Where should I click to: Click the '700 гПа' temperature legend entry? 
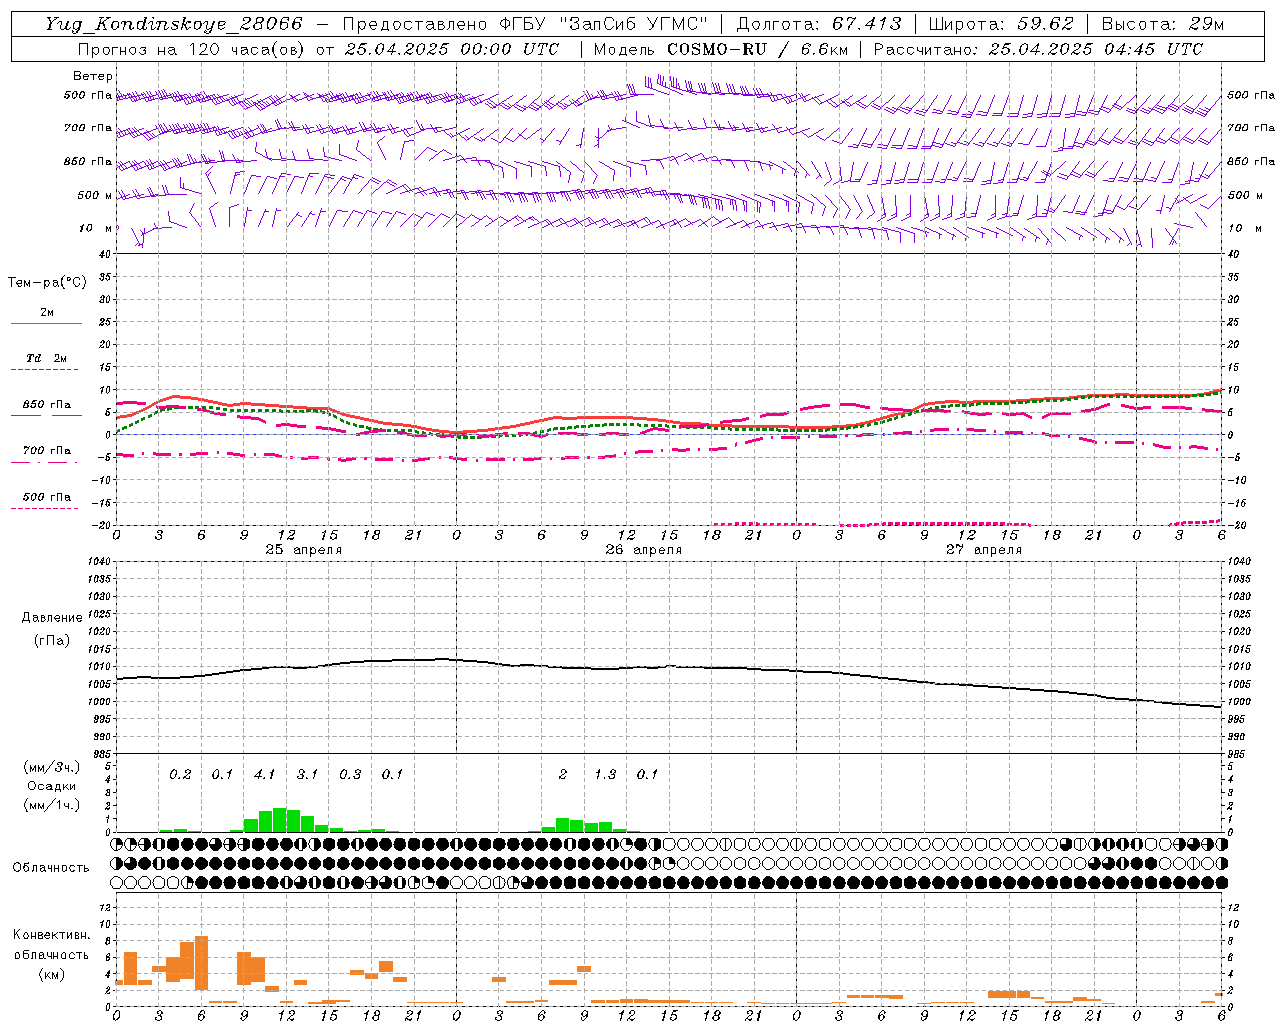tap(46, 451)
